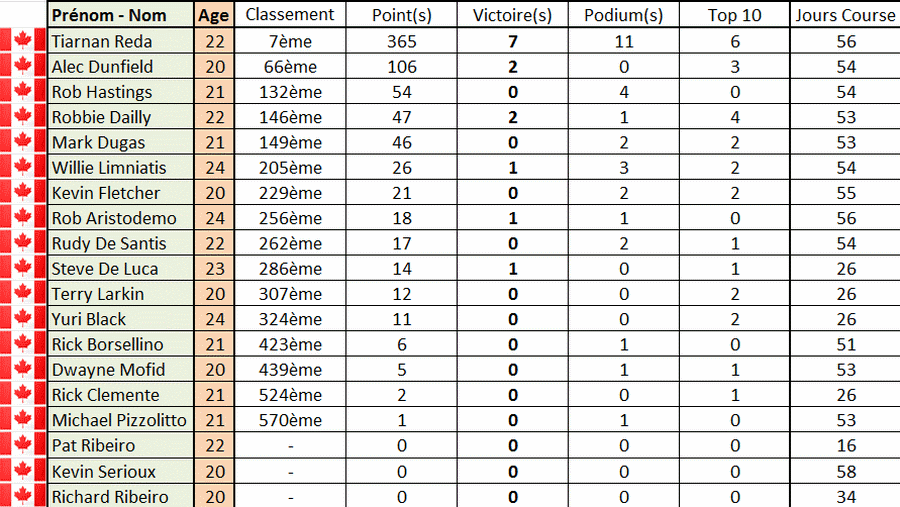Select the flag icon next to Rob Hastings

(22, 91)
